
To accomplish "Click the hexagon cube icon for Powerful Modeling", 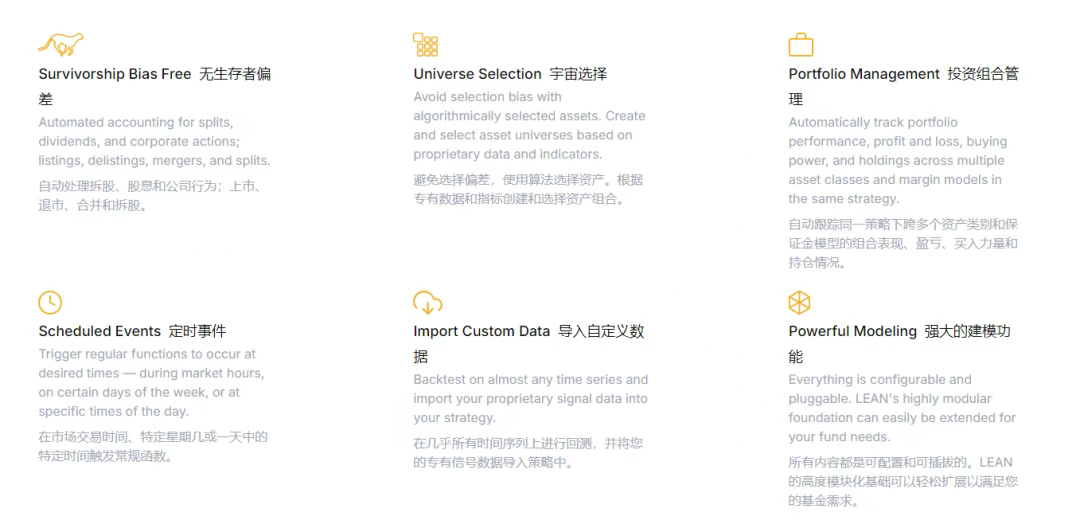I will click(x=799, y=303).
